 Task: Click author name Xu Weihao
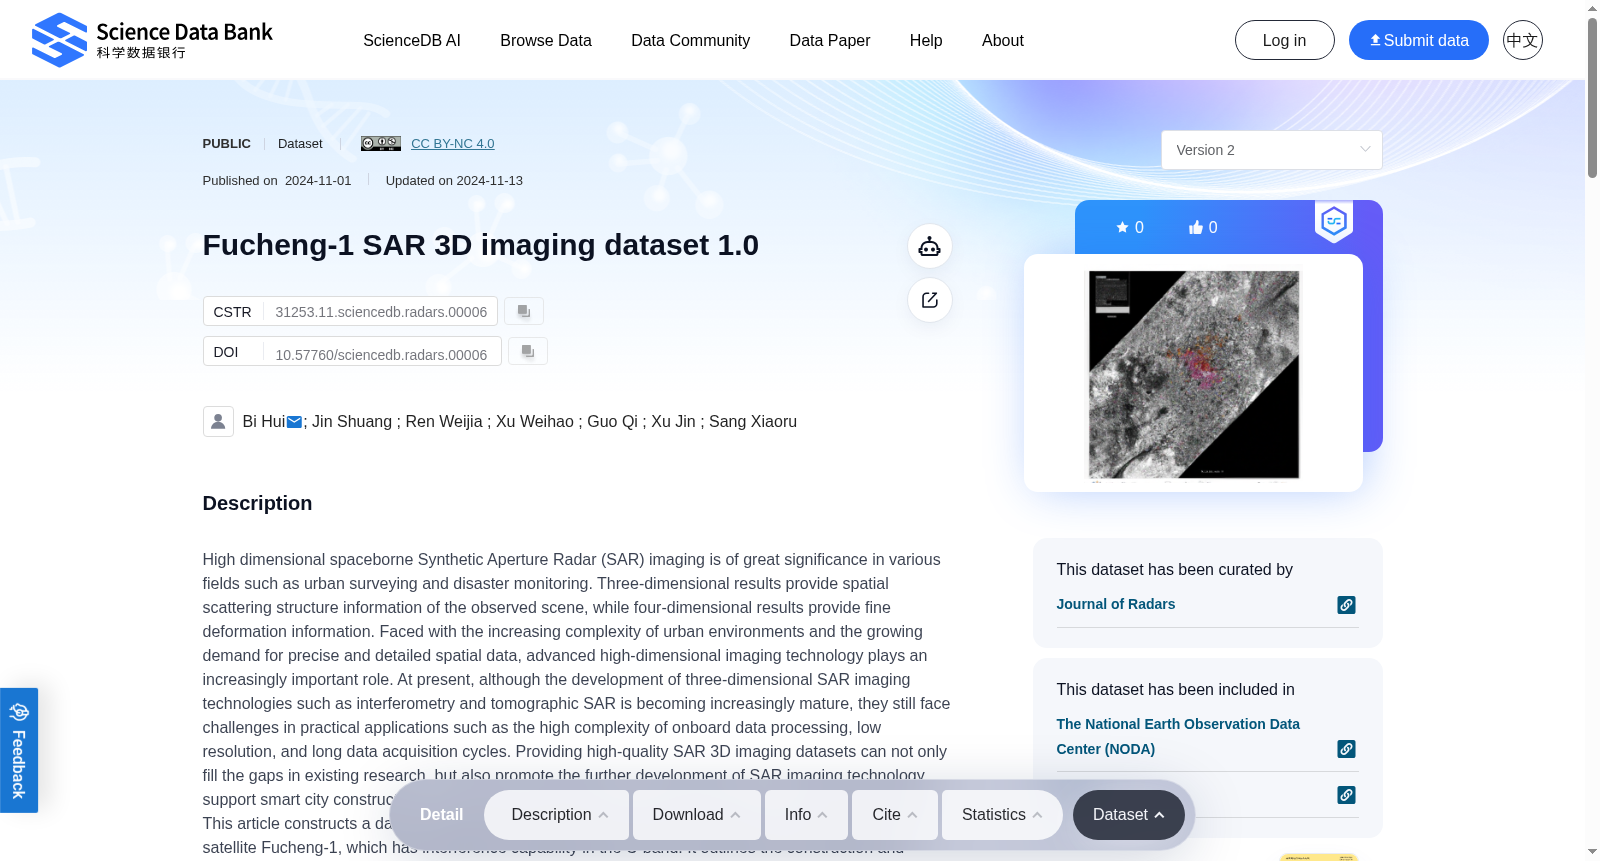535,422
